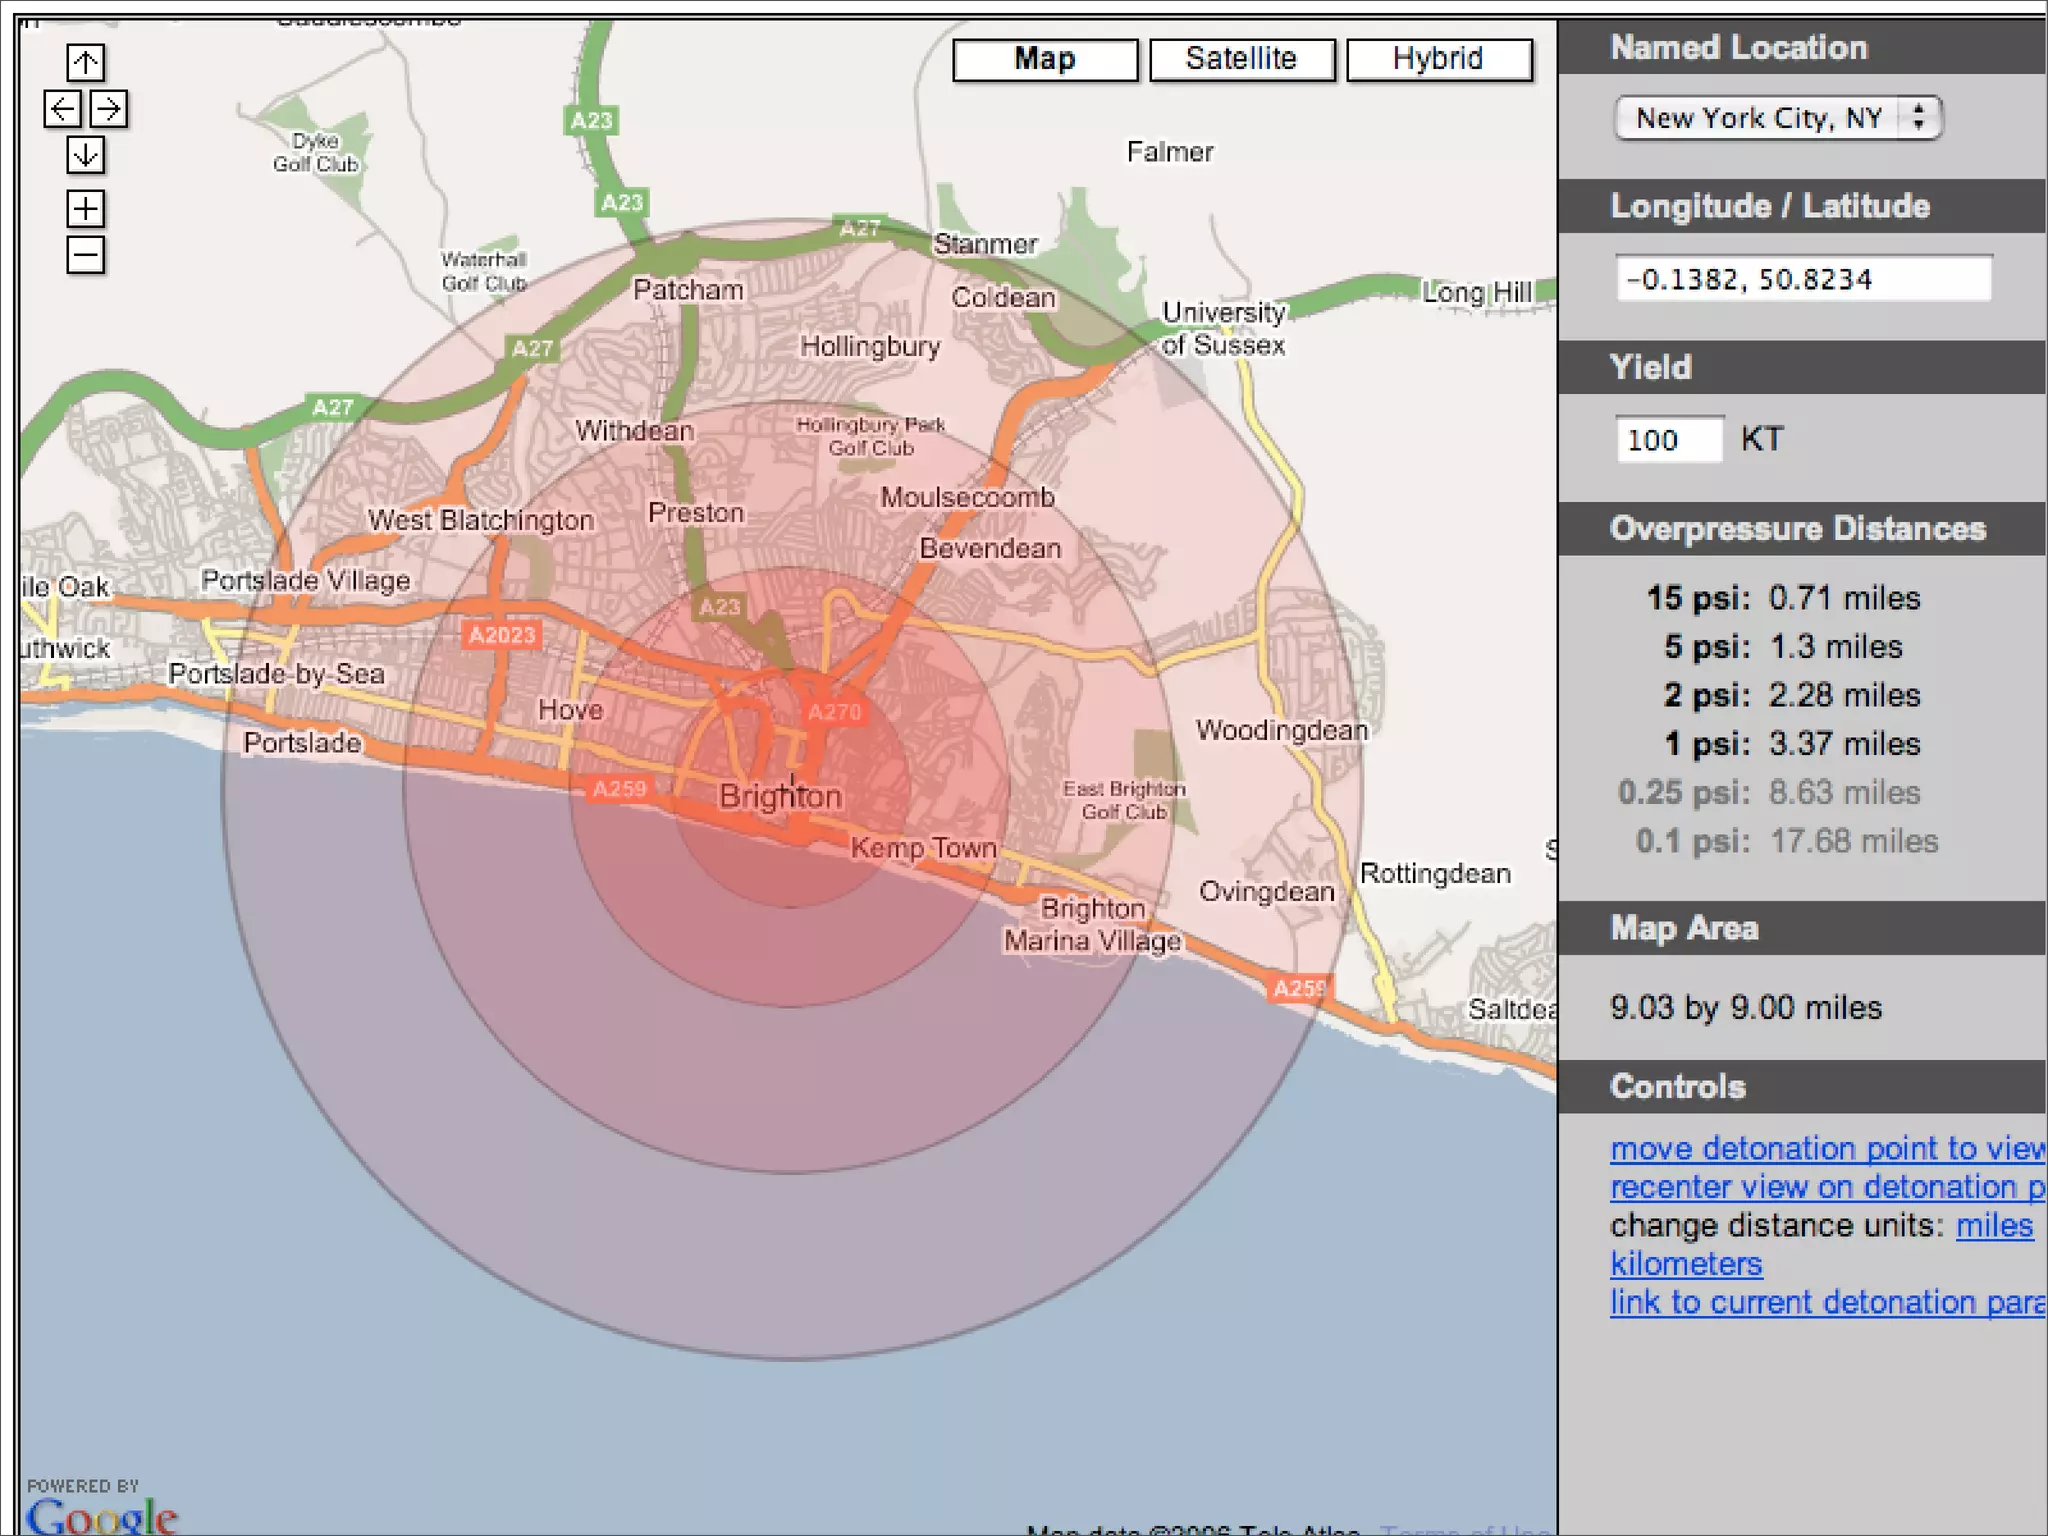Open link to current detonation parameters
The image size is (2048, 1536).
point(1826,1302)
